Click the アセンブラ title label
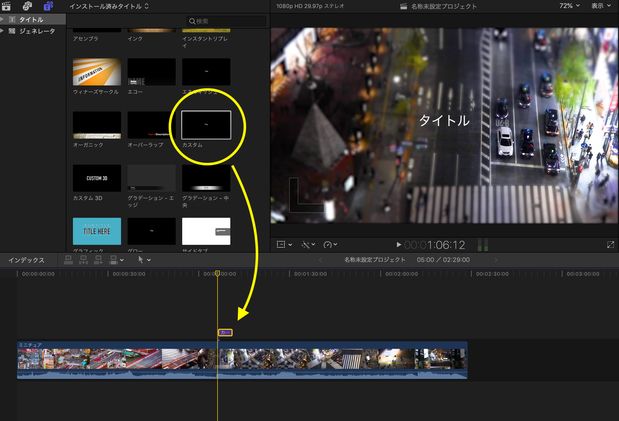Image resolution: width=619 pixels, height=421 pixels. pos(85,39)
